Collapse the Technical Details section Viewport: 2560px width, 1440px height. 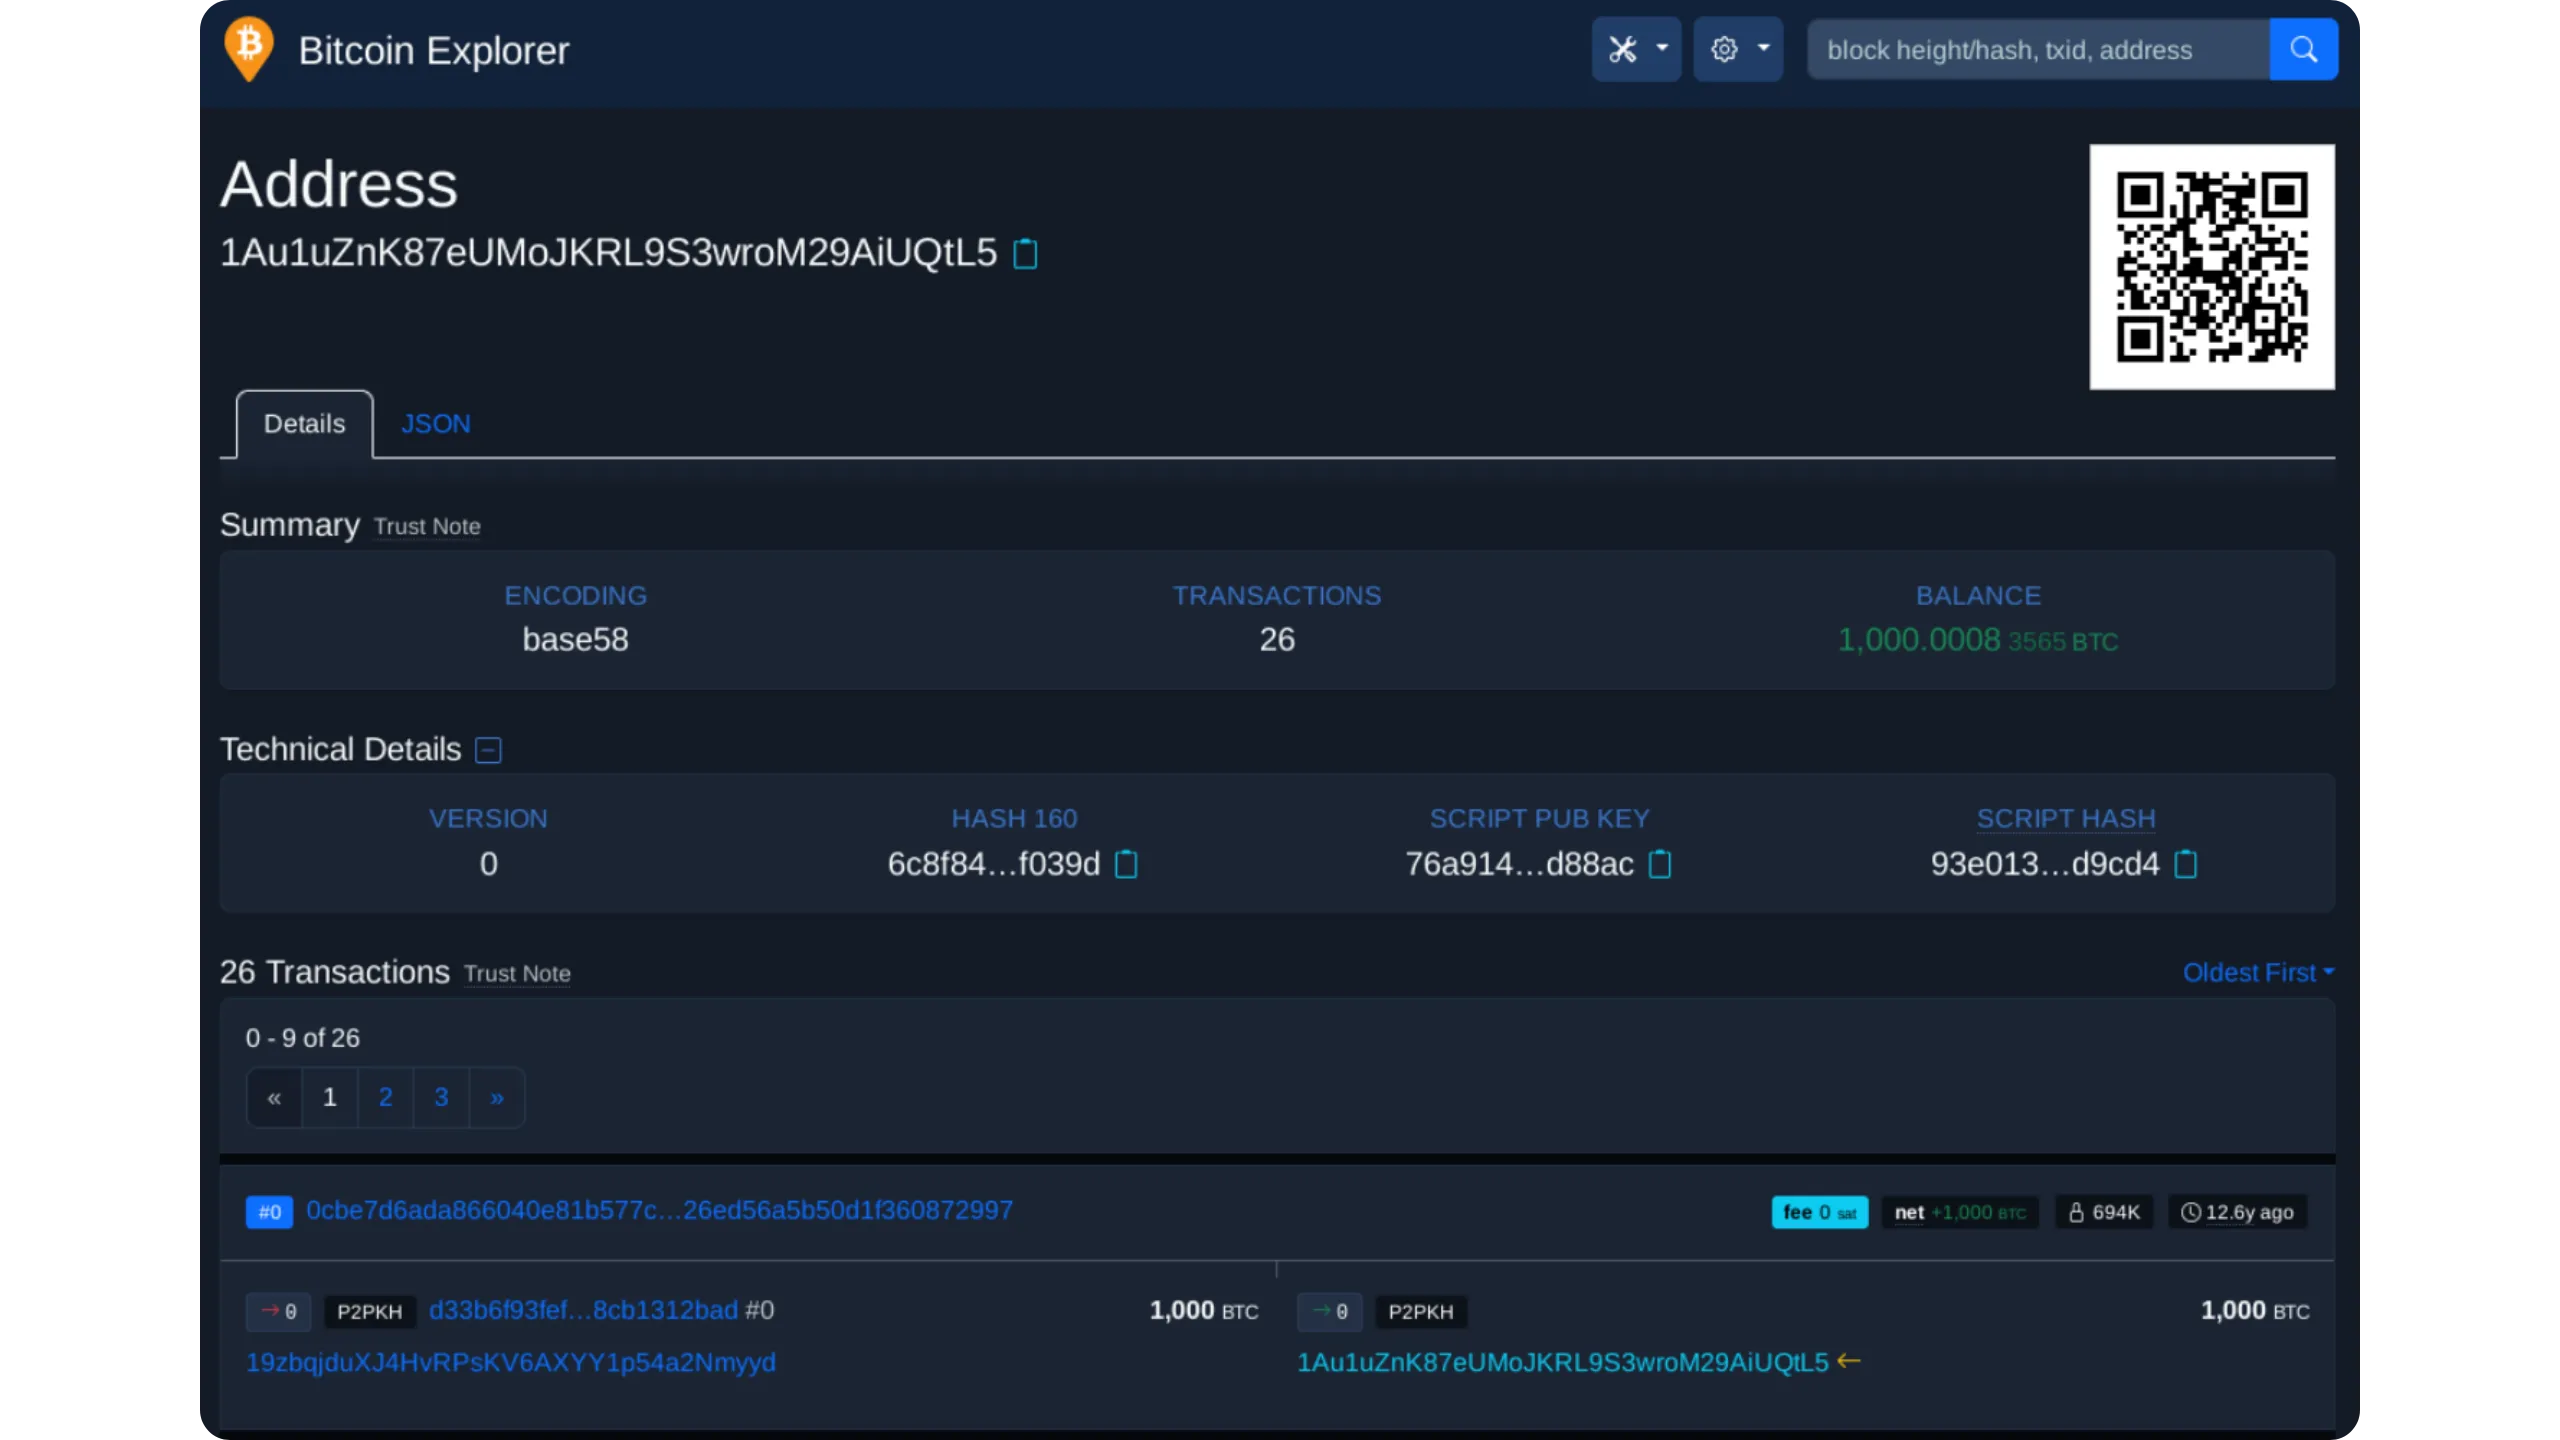(x=488, y=750)
